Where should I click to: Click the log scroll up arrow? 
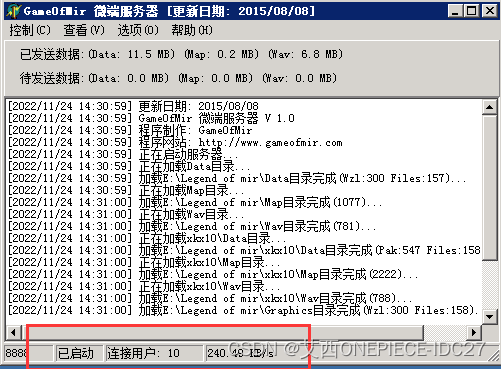pyautogui.click(x=489, y=107)
